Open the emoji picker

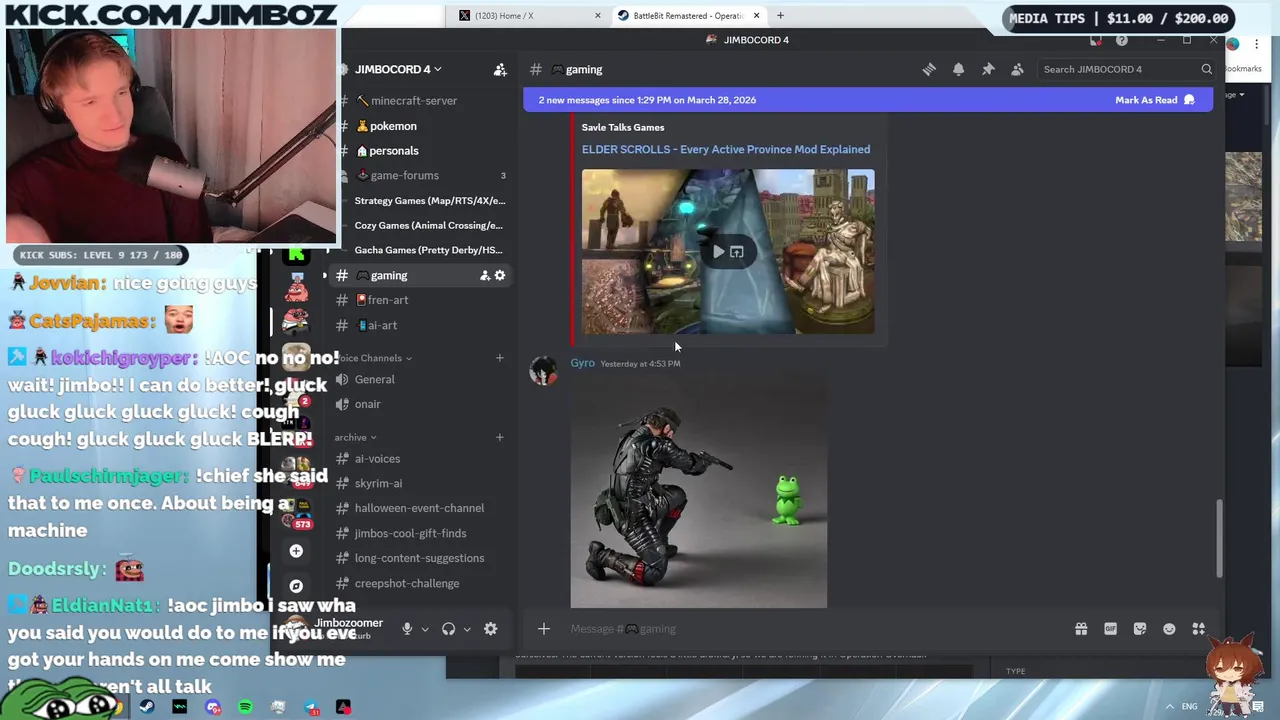(x=1169, y=629)
